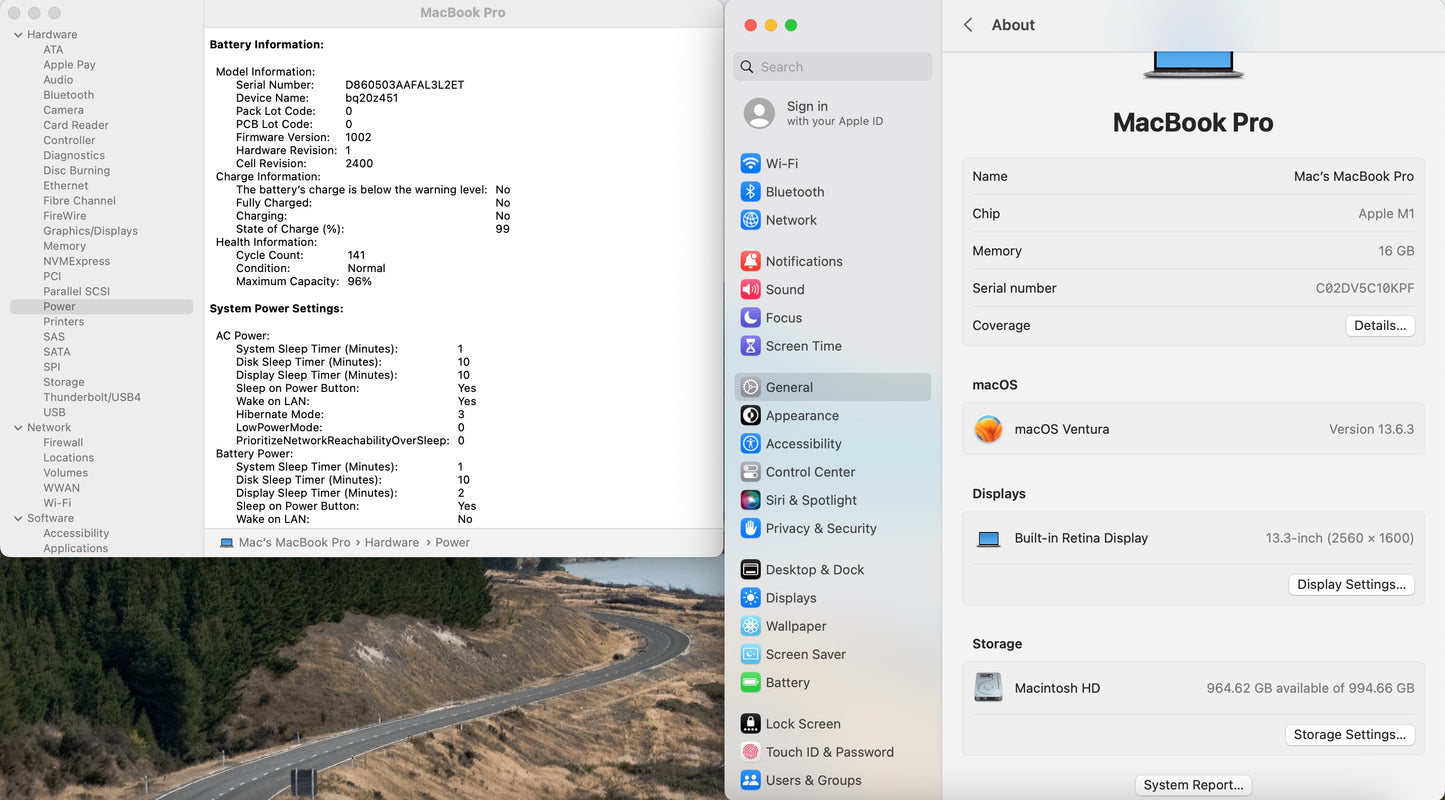The image size is (1445, 800).
Task: Click the Apple ID avatar icon
Action: [x=759, y=113]
